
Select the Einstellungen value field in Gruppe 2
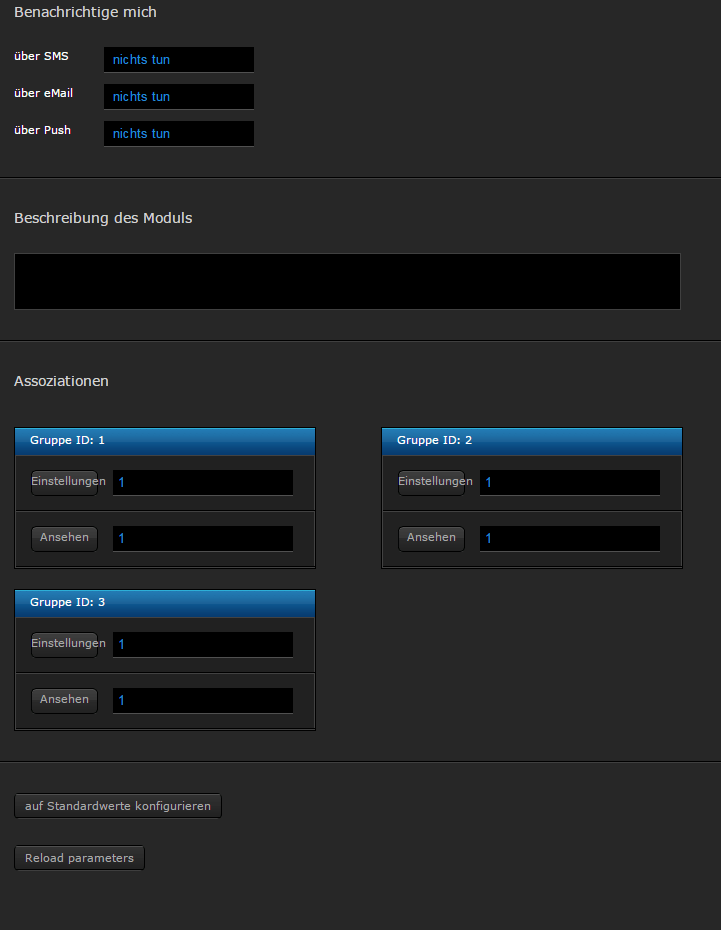click(570, 483)
